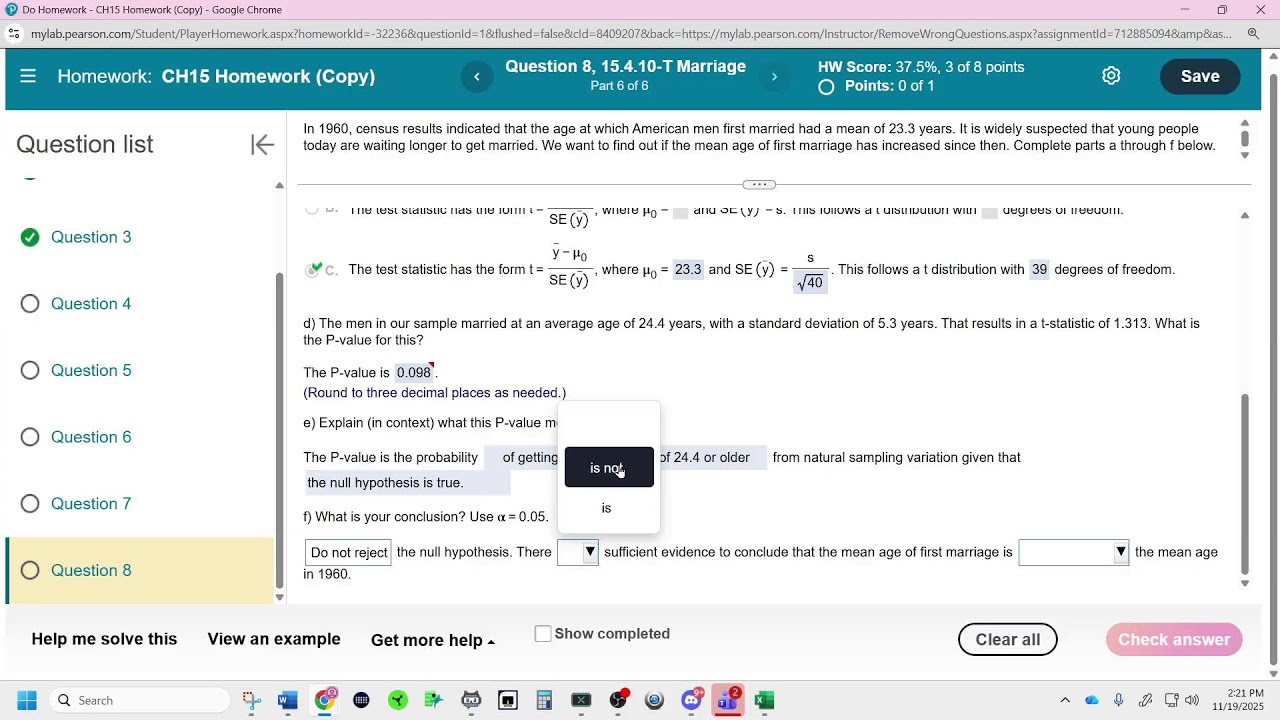Choose 'is not' from the dropdown
Image resolution: width=1280 pixels, height=720 pixels.
[609, 468]
